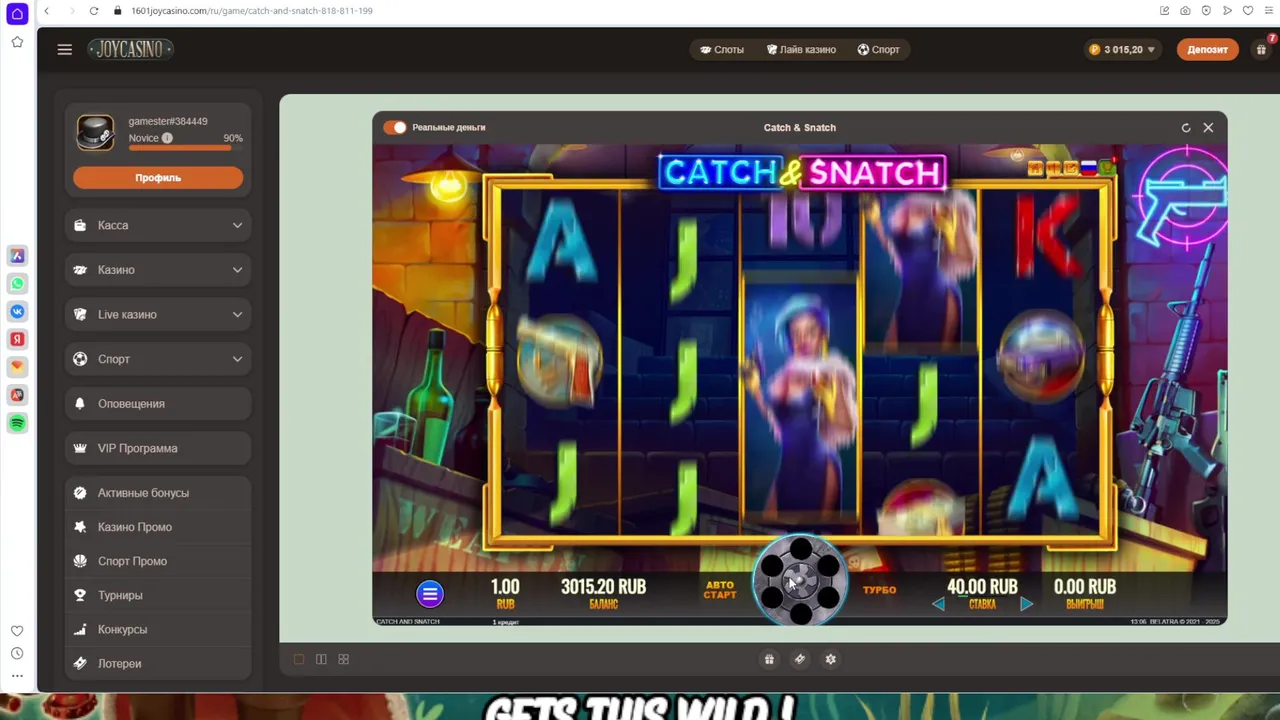Expand the Касса section
Viewport: 1280px width, 720px height.
158,225
